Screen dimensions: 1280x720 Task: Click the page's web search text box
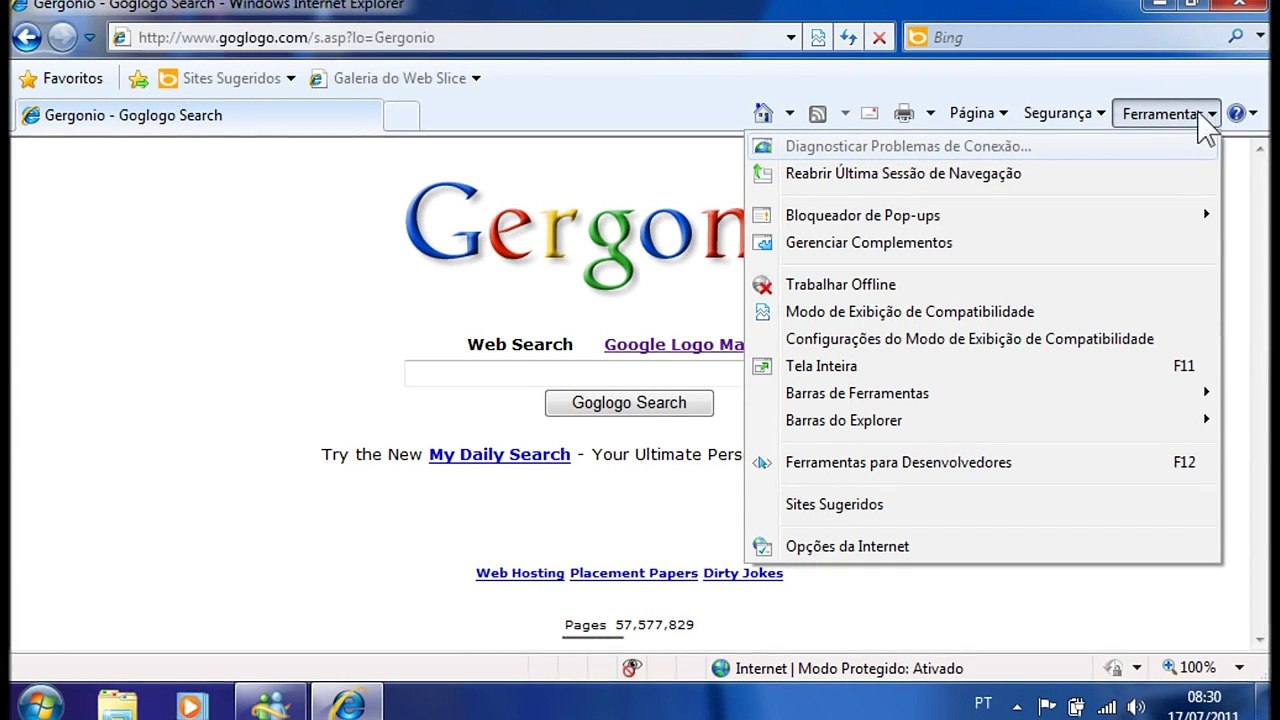575,373
